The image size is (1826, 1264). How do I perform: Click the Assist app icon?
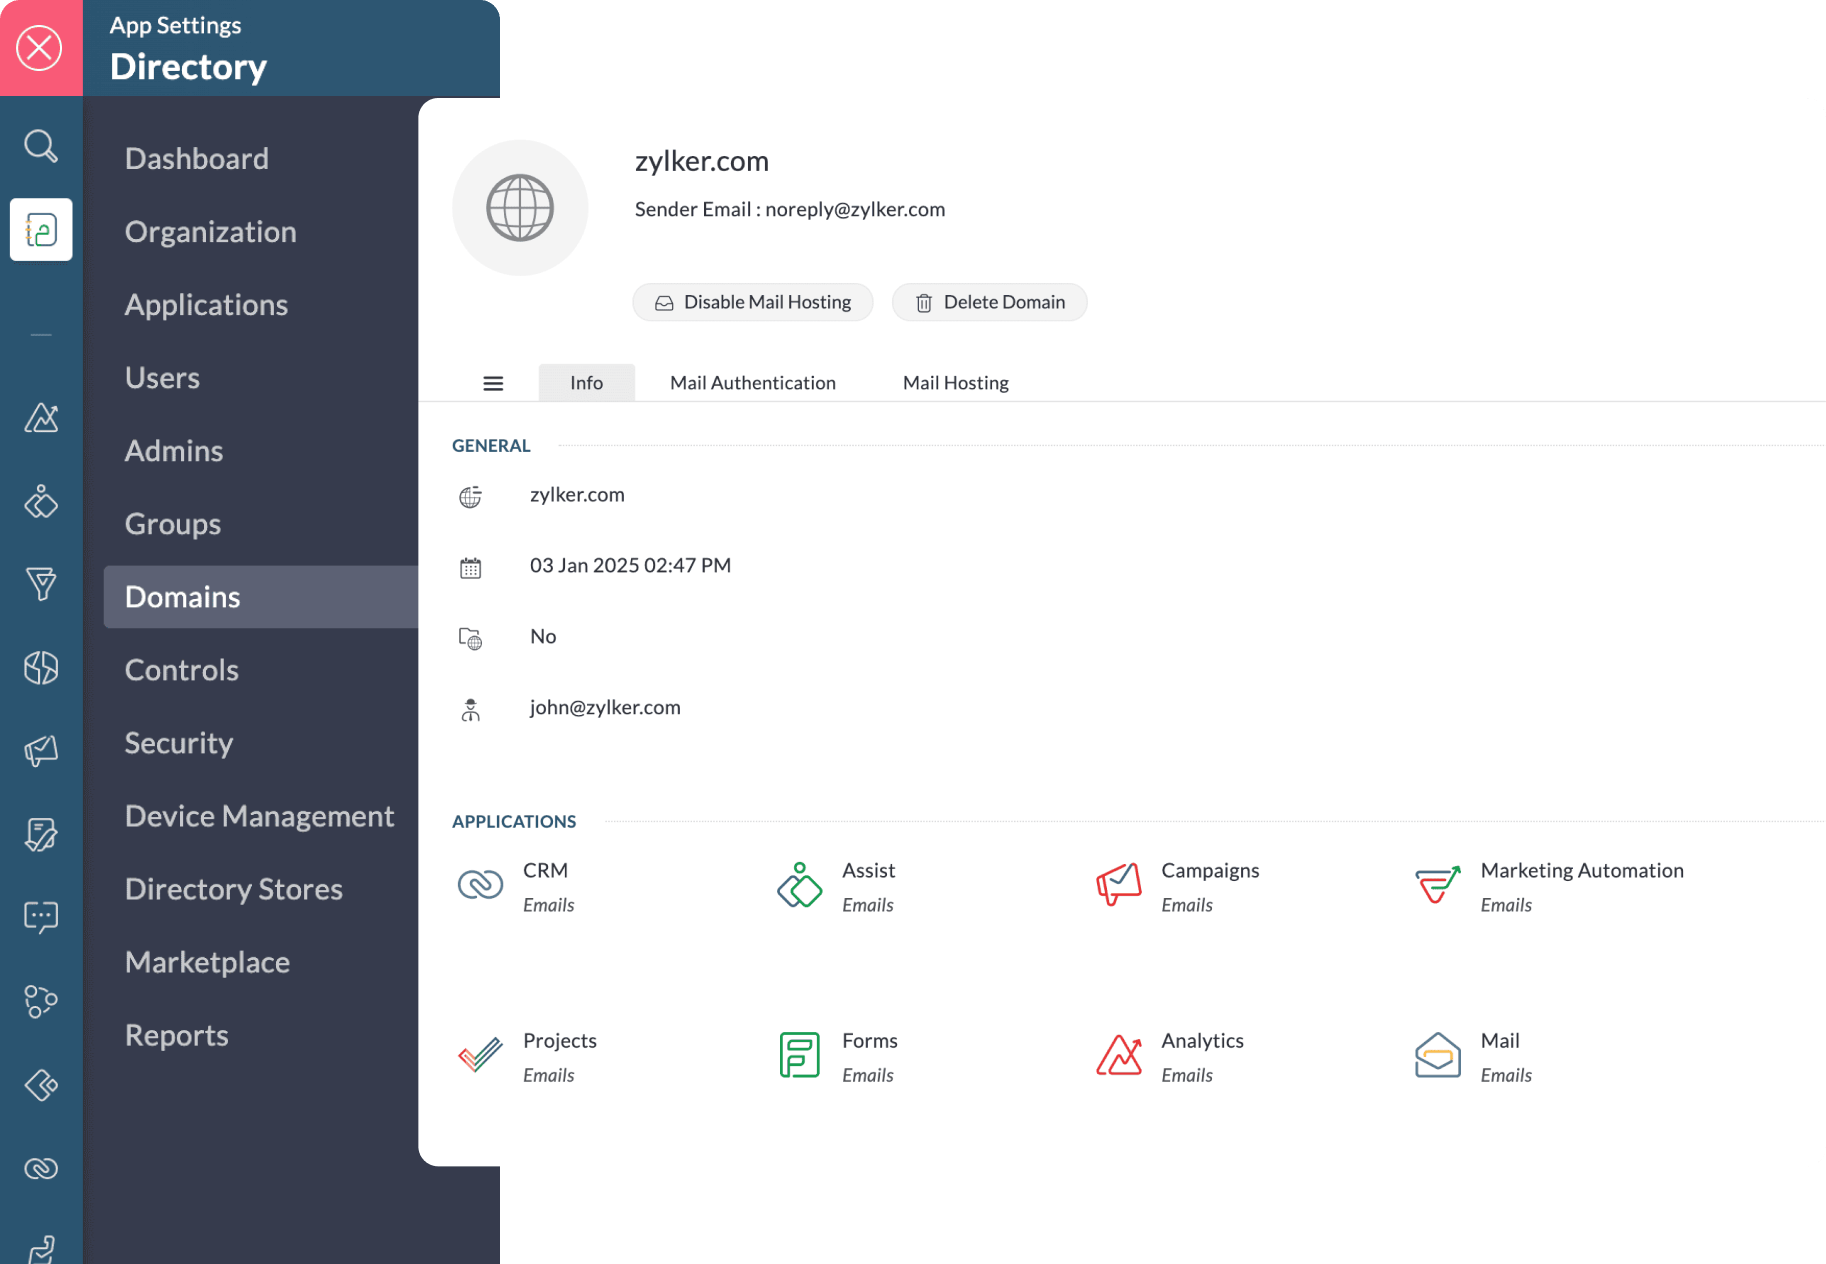(798, 885)
